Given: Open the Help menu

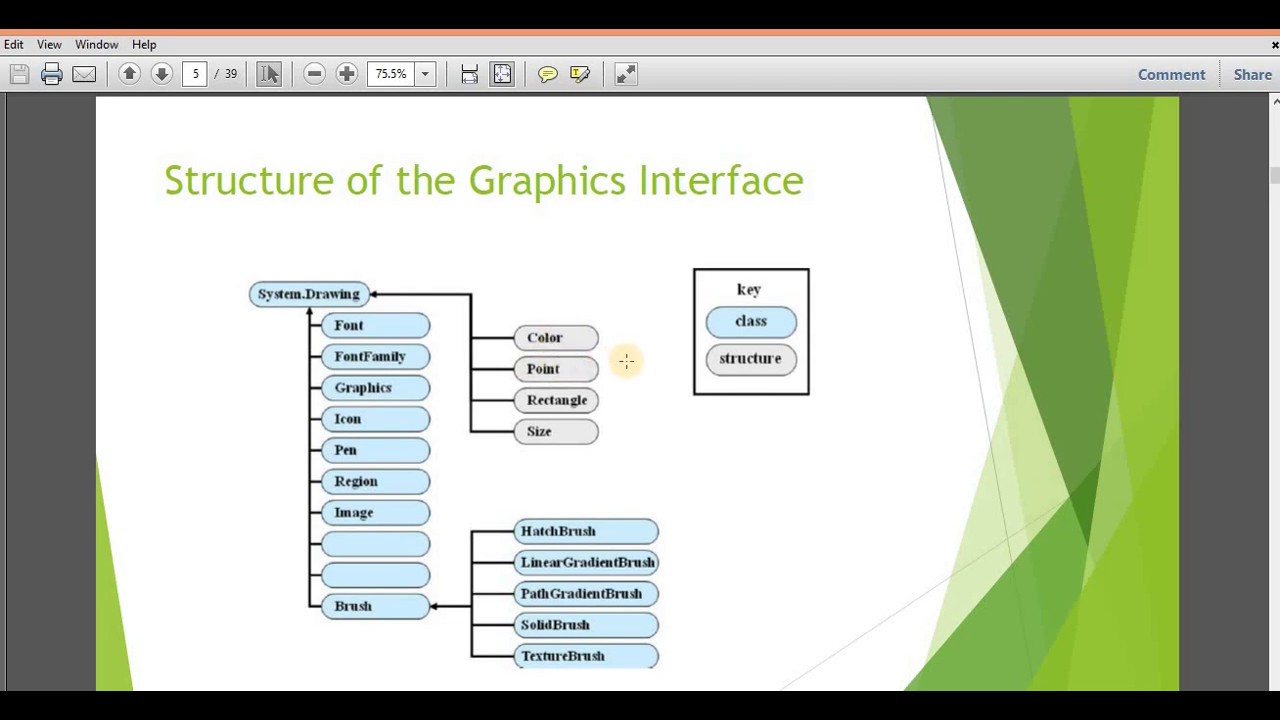Looking at the screenshot, I should click(x=144, y=44).
